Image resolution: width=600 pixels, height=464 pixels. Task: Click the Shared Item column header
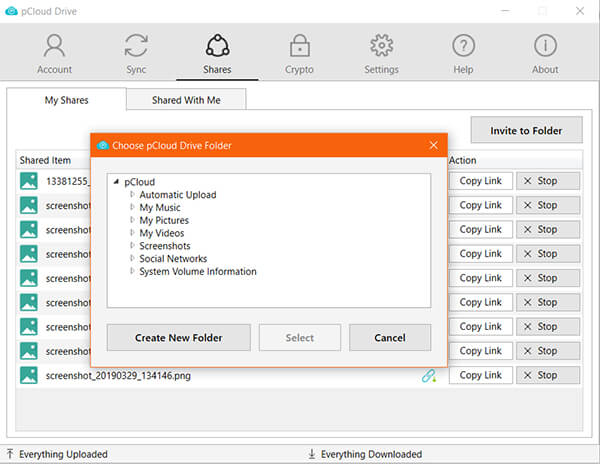[45, 160]
